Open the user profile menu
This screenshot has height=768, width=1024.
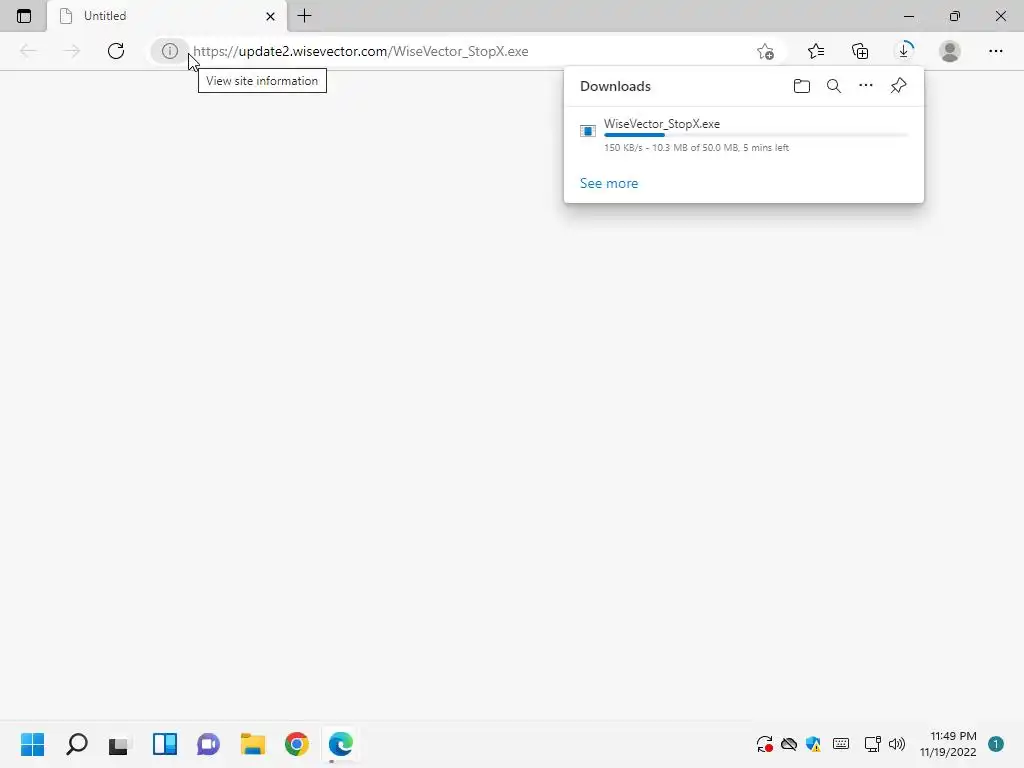pos(950,51)
